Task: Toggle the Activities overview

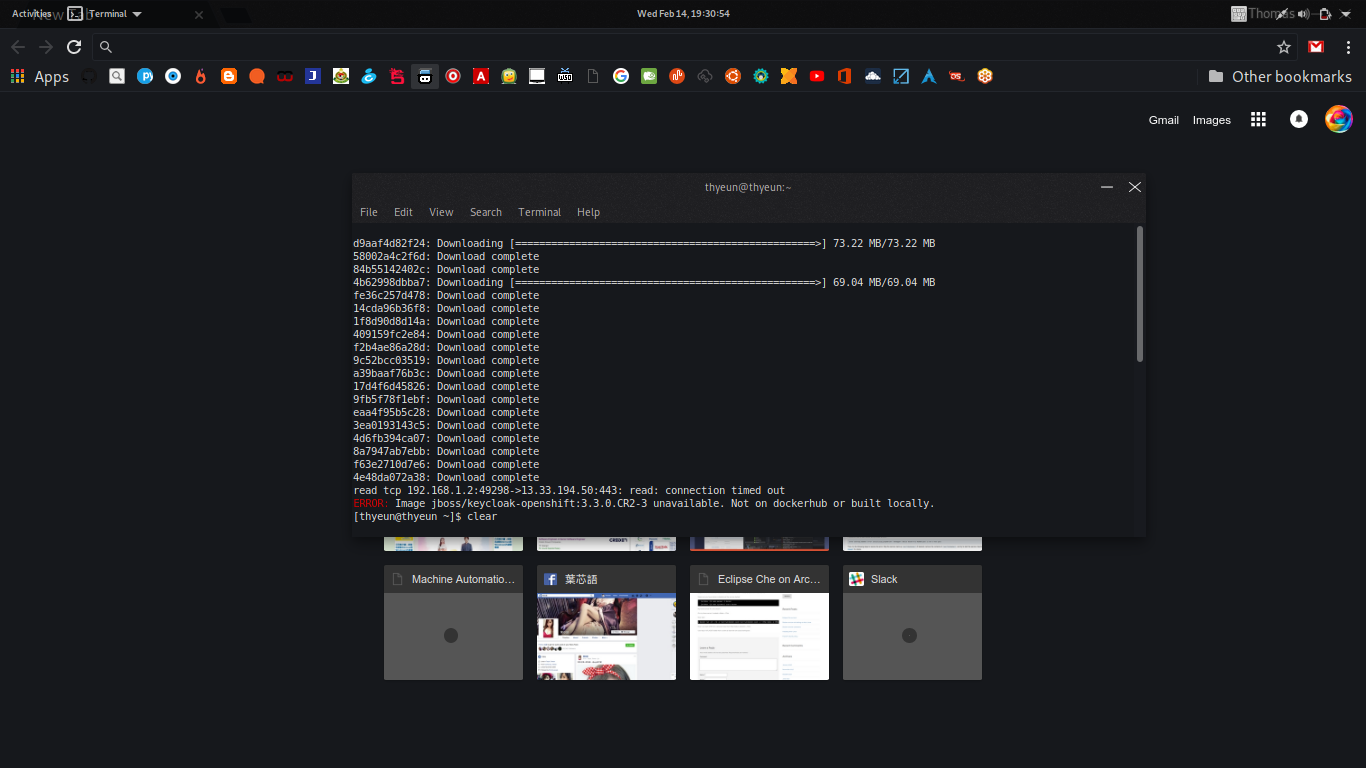Action: pos(32,13)
